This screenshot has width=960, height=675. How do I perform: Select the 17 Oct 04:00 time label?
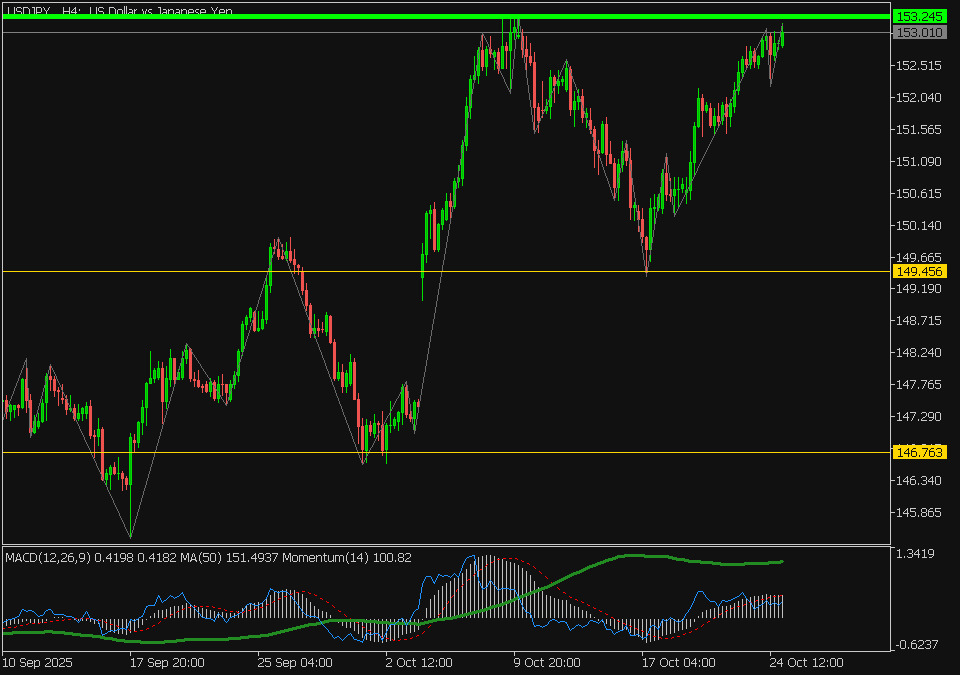[681, 662]
